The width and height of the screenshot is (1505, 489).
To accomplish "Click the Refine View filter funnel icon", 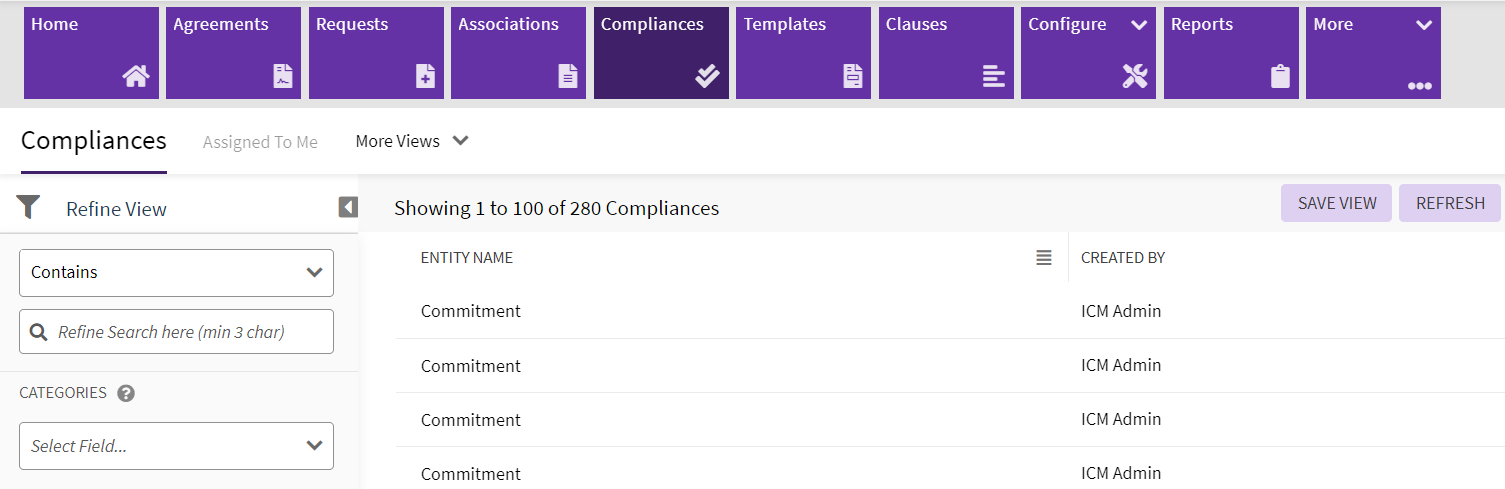I will click(x=28, y=208).
